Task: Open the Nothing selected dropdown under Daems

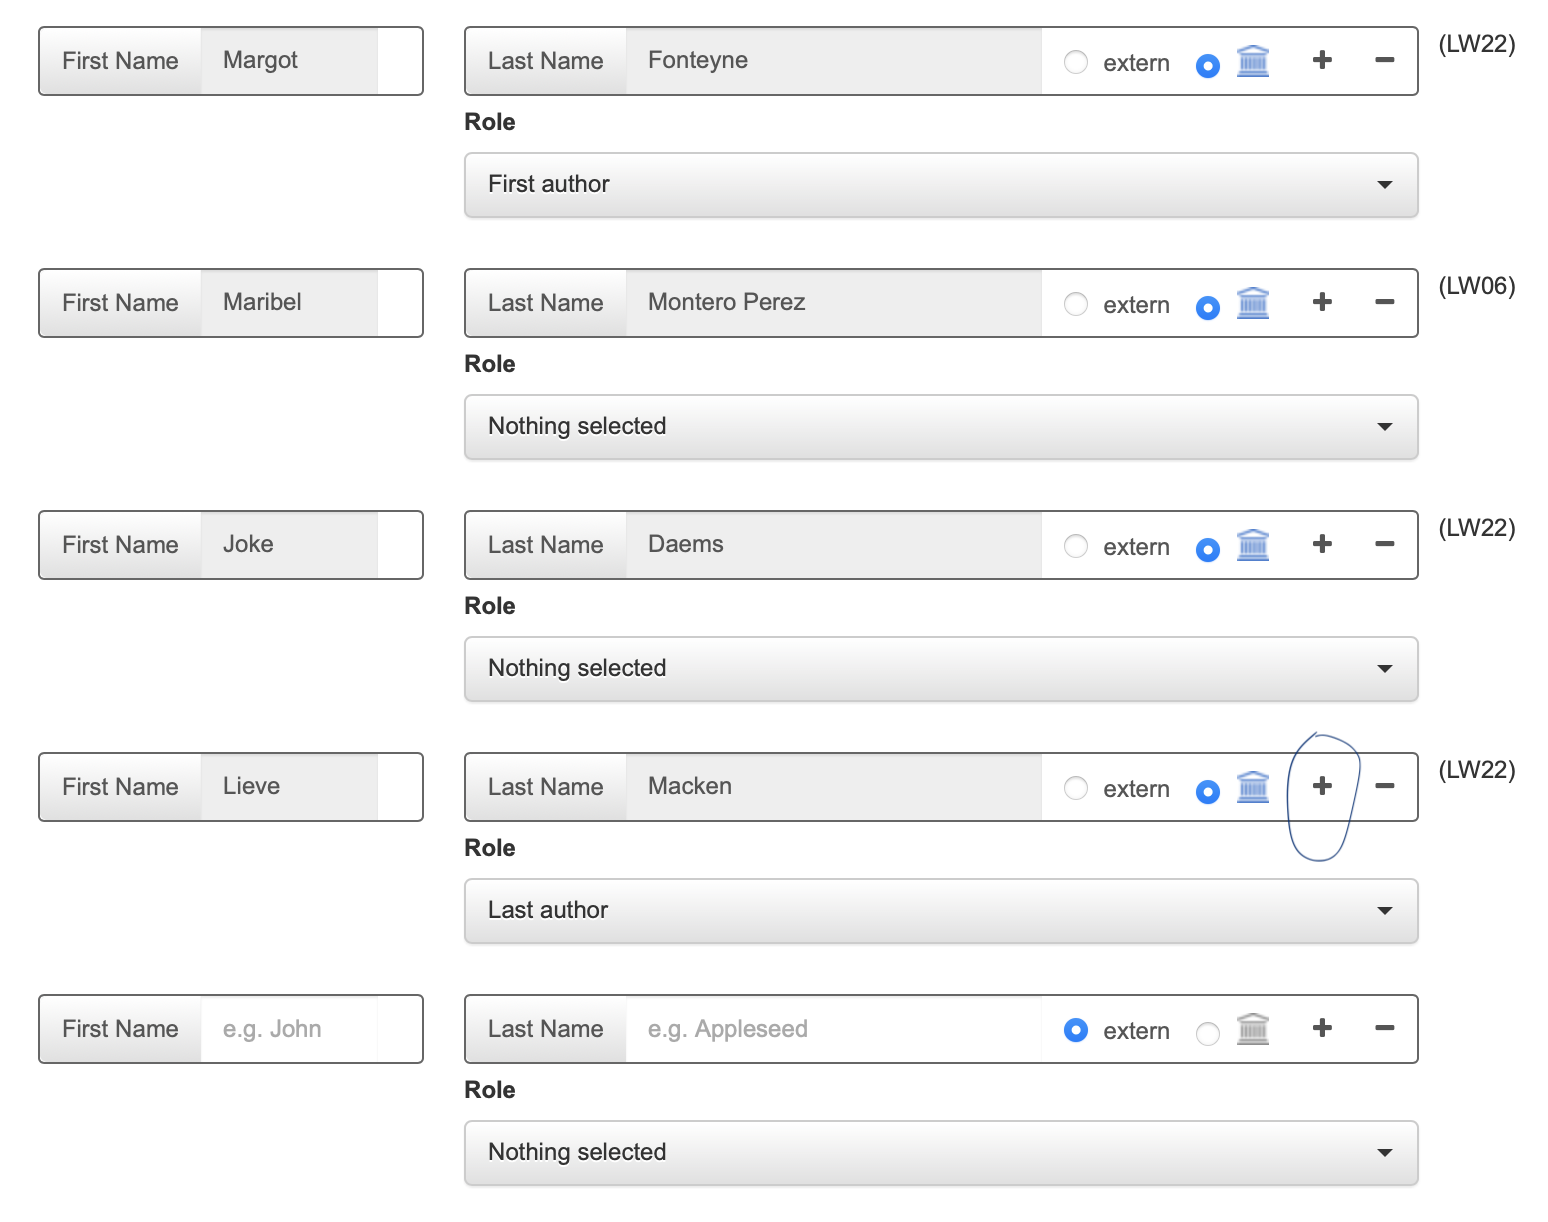Action: click(940, 669)
